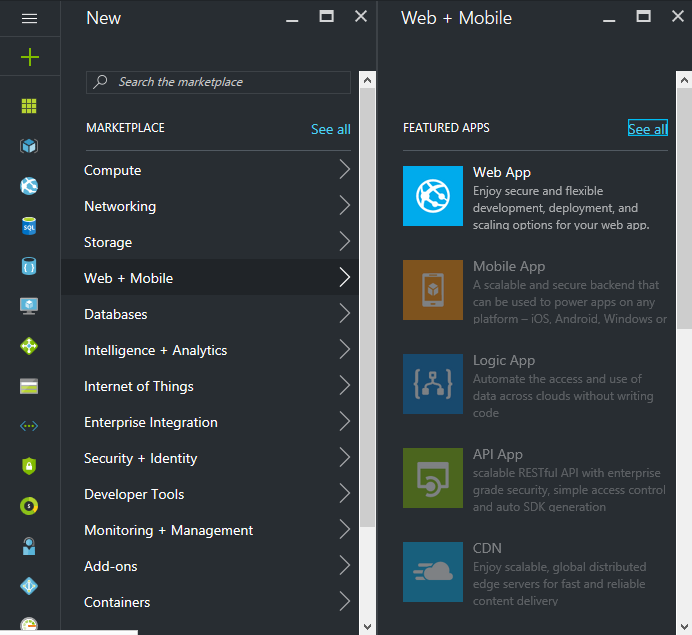Open Virtual networks dotted-arrows icon in sidebar
Viewport: 692px width, 635px height.
[x=29, y=426]
